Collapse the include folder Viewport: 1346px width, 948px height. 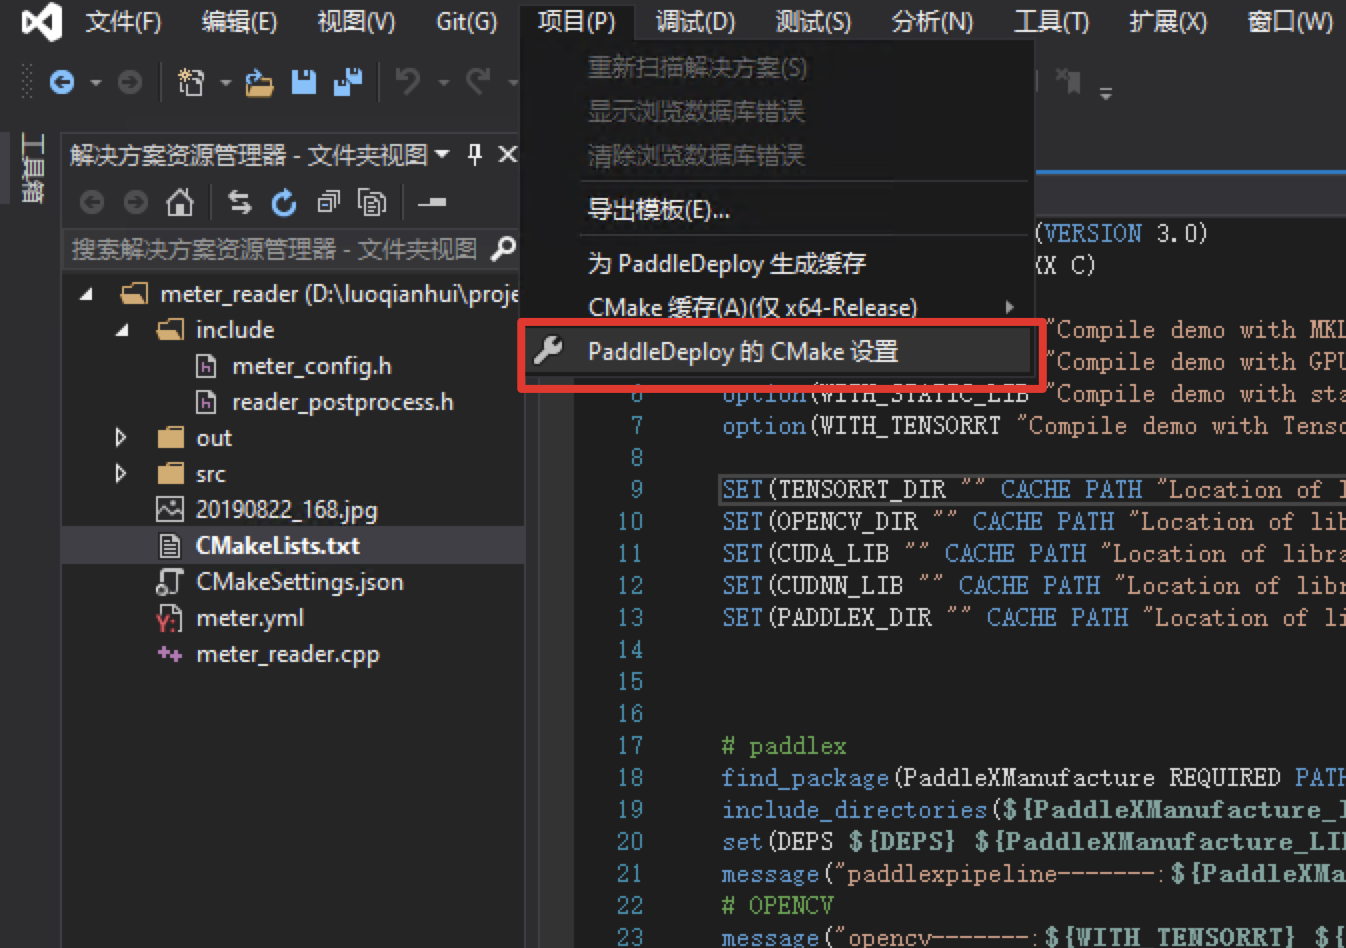click(122, 330)
